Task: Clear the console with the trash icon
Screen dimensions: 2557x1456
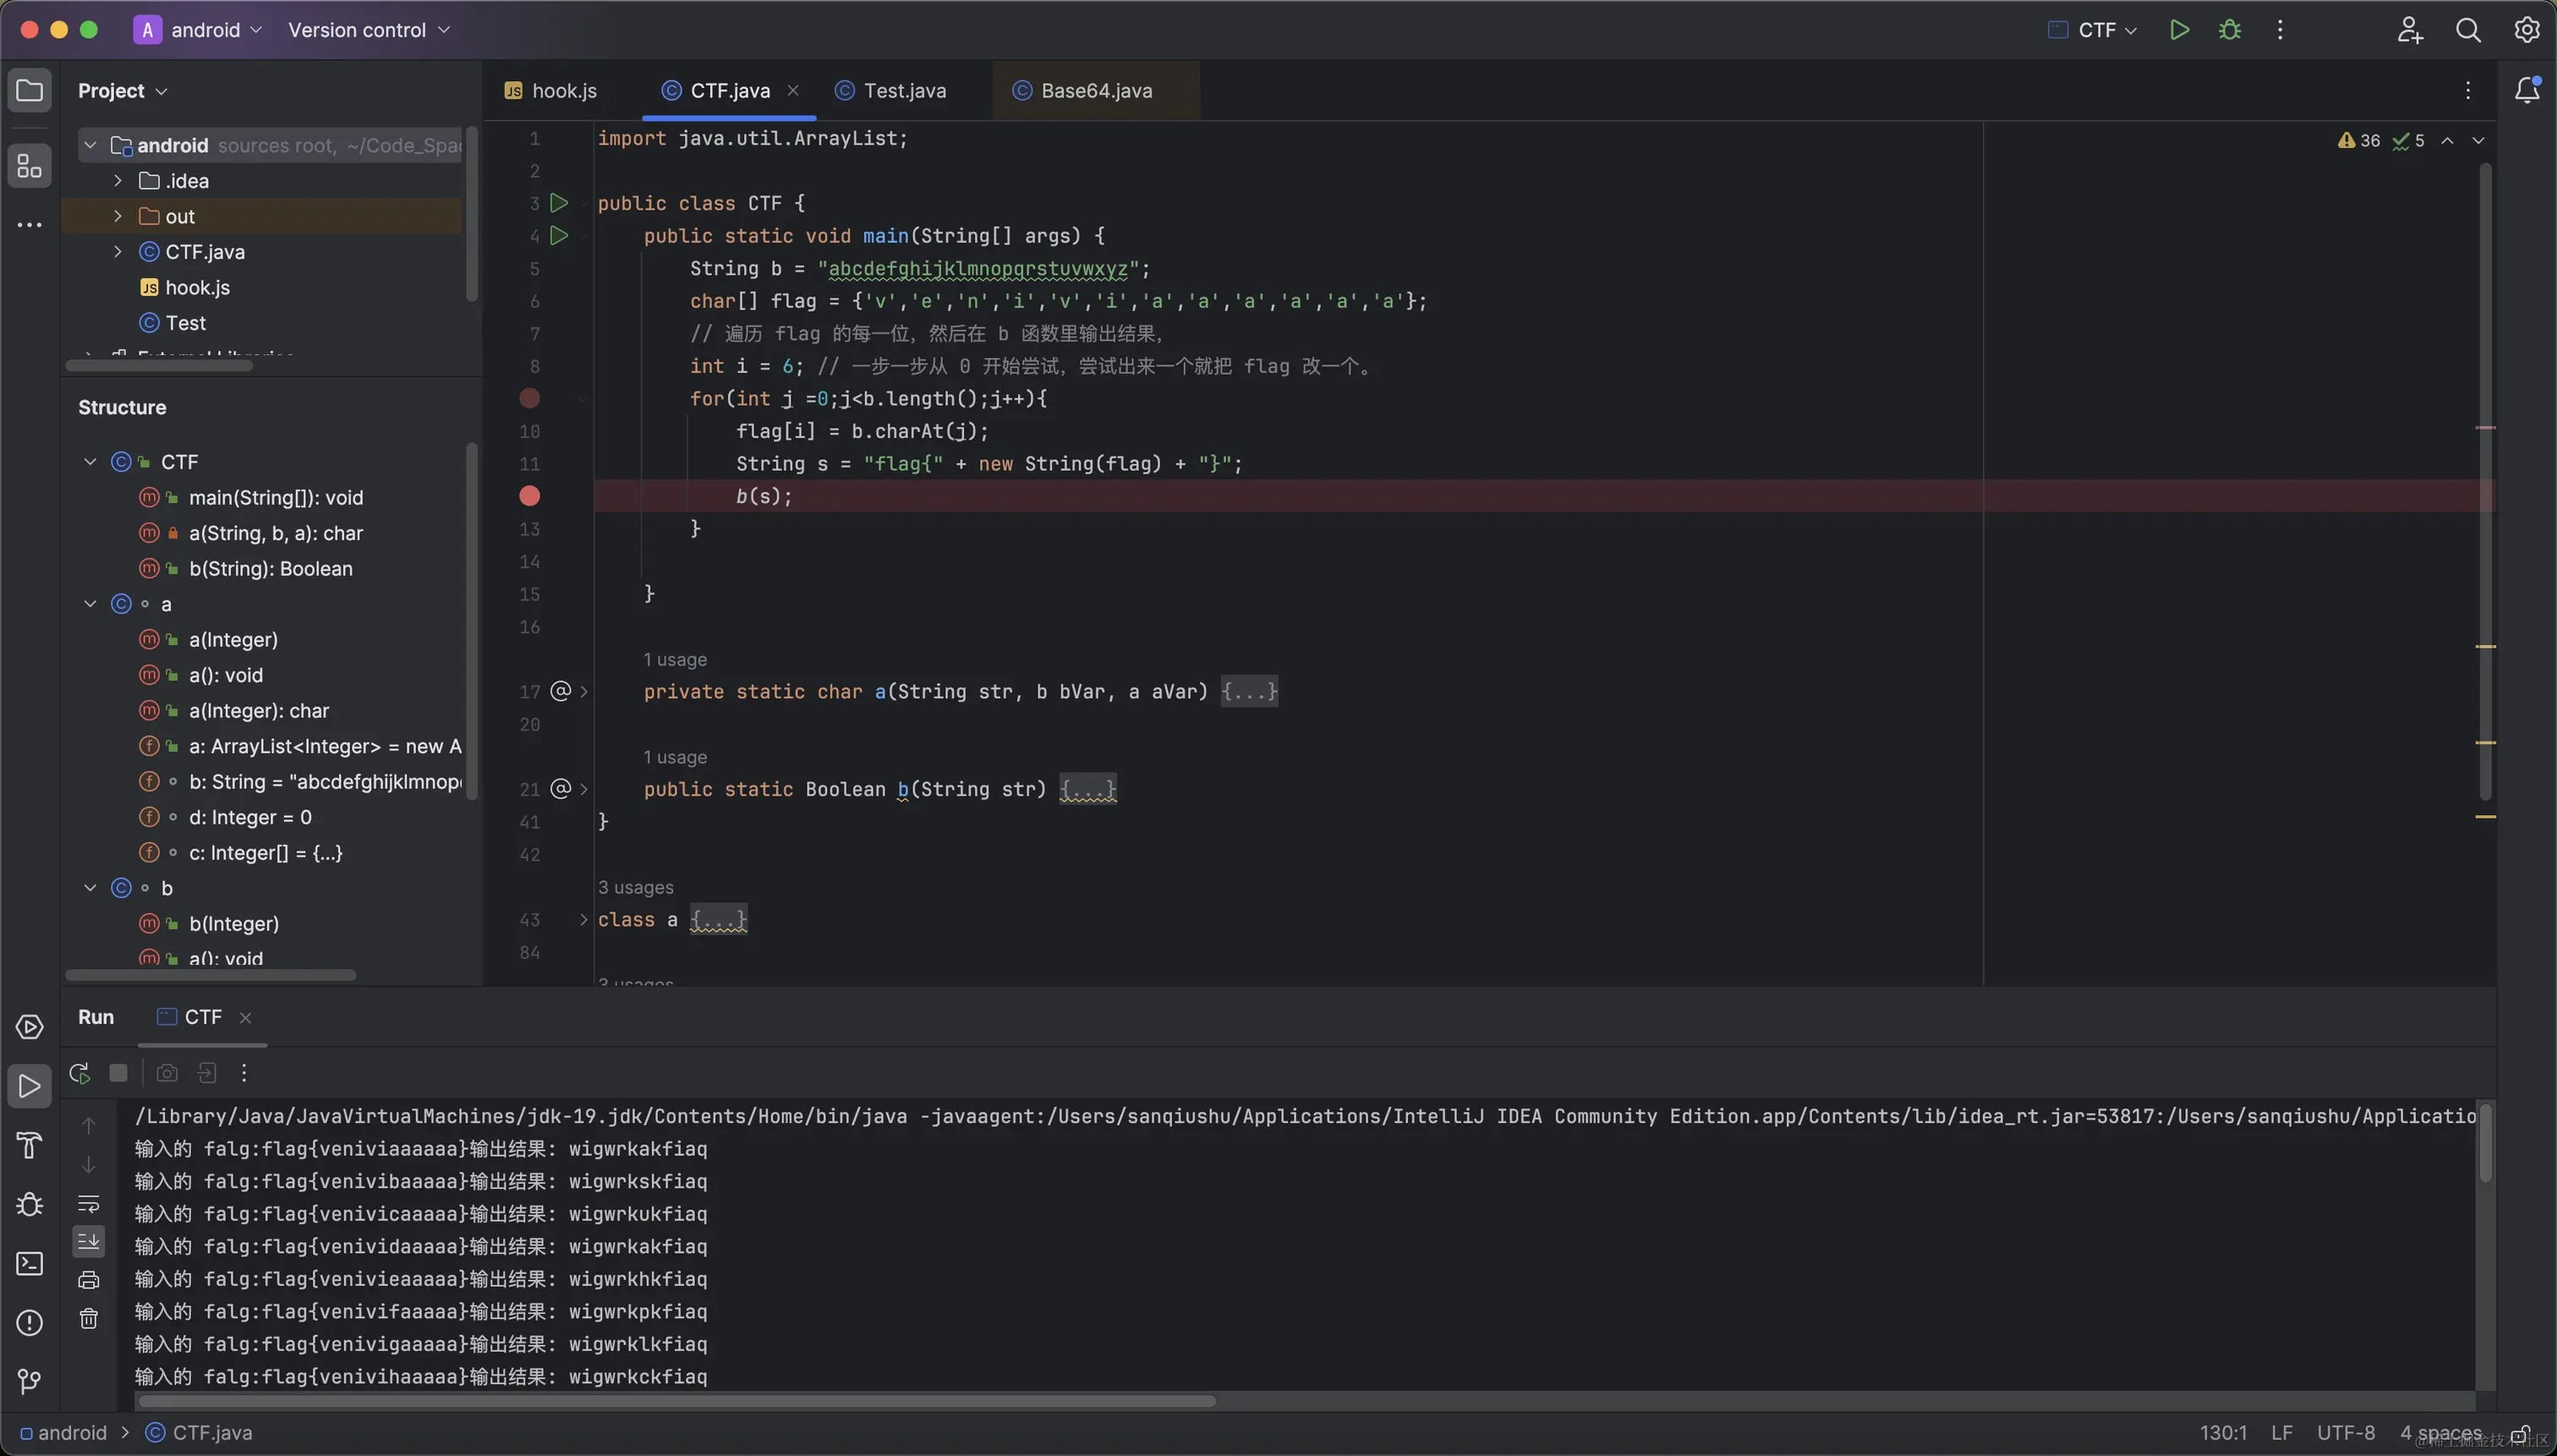Action: tap(89, 1319)
